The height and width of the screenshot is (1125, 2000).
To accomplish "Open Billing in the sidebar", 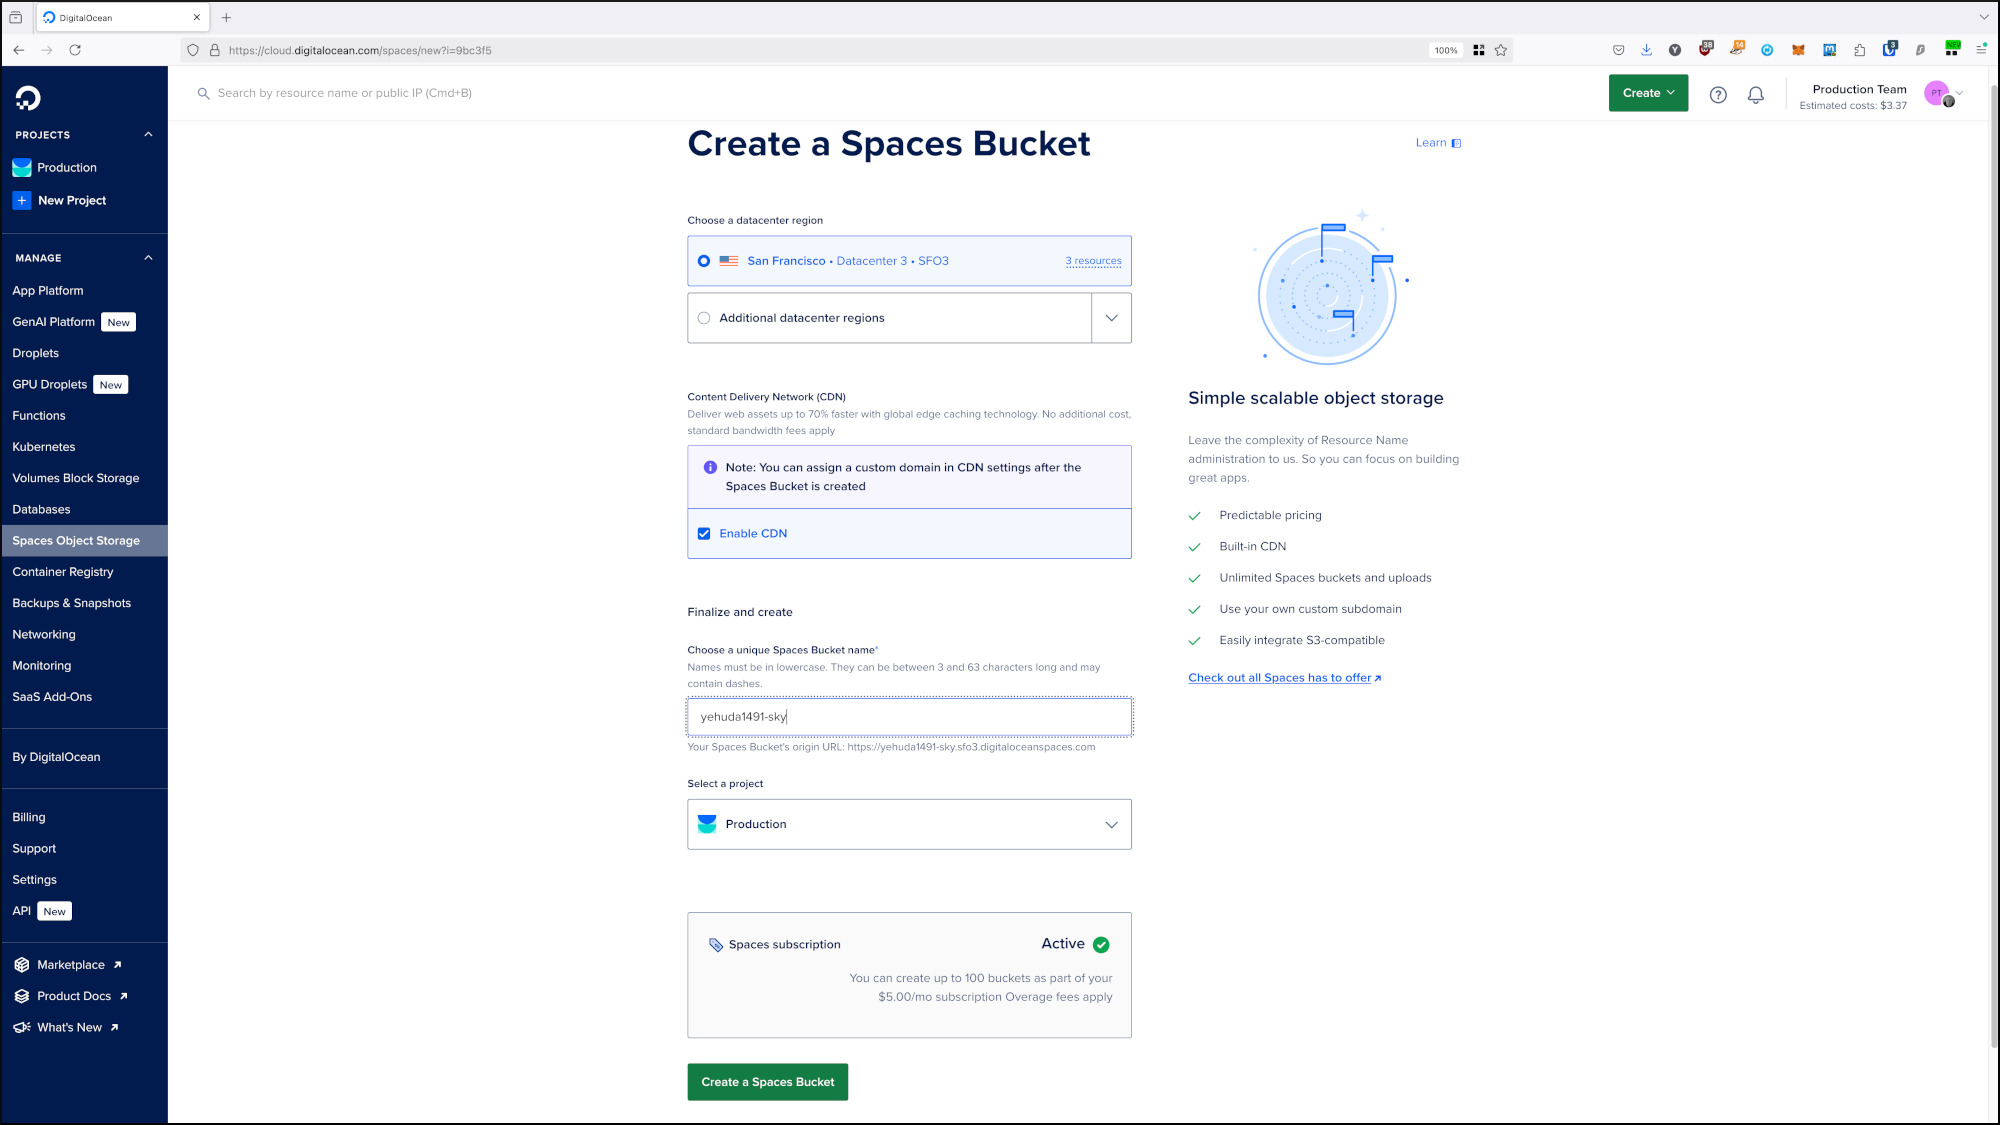I will pos(29,818).
